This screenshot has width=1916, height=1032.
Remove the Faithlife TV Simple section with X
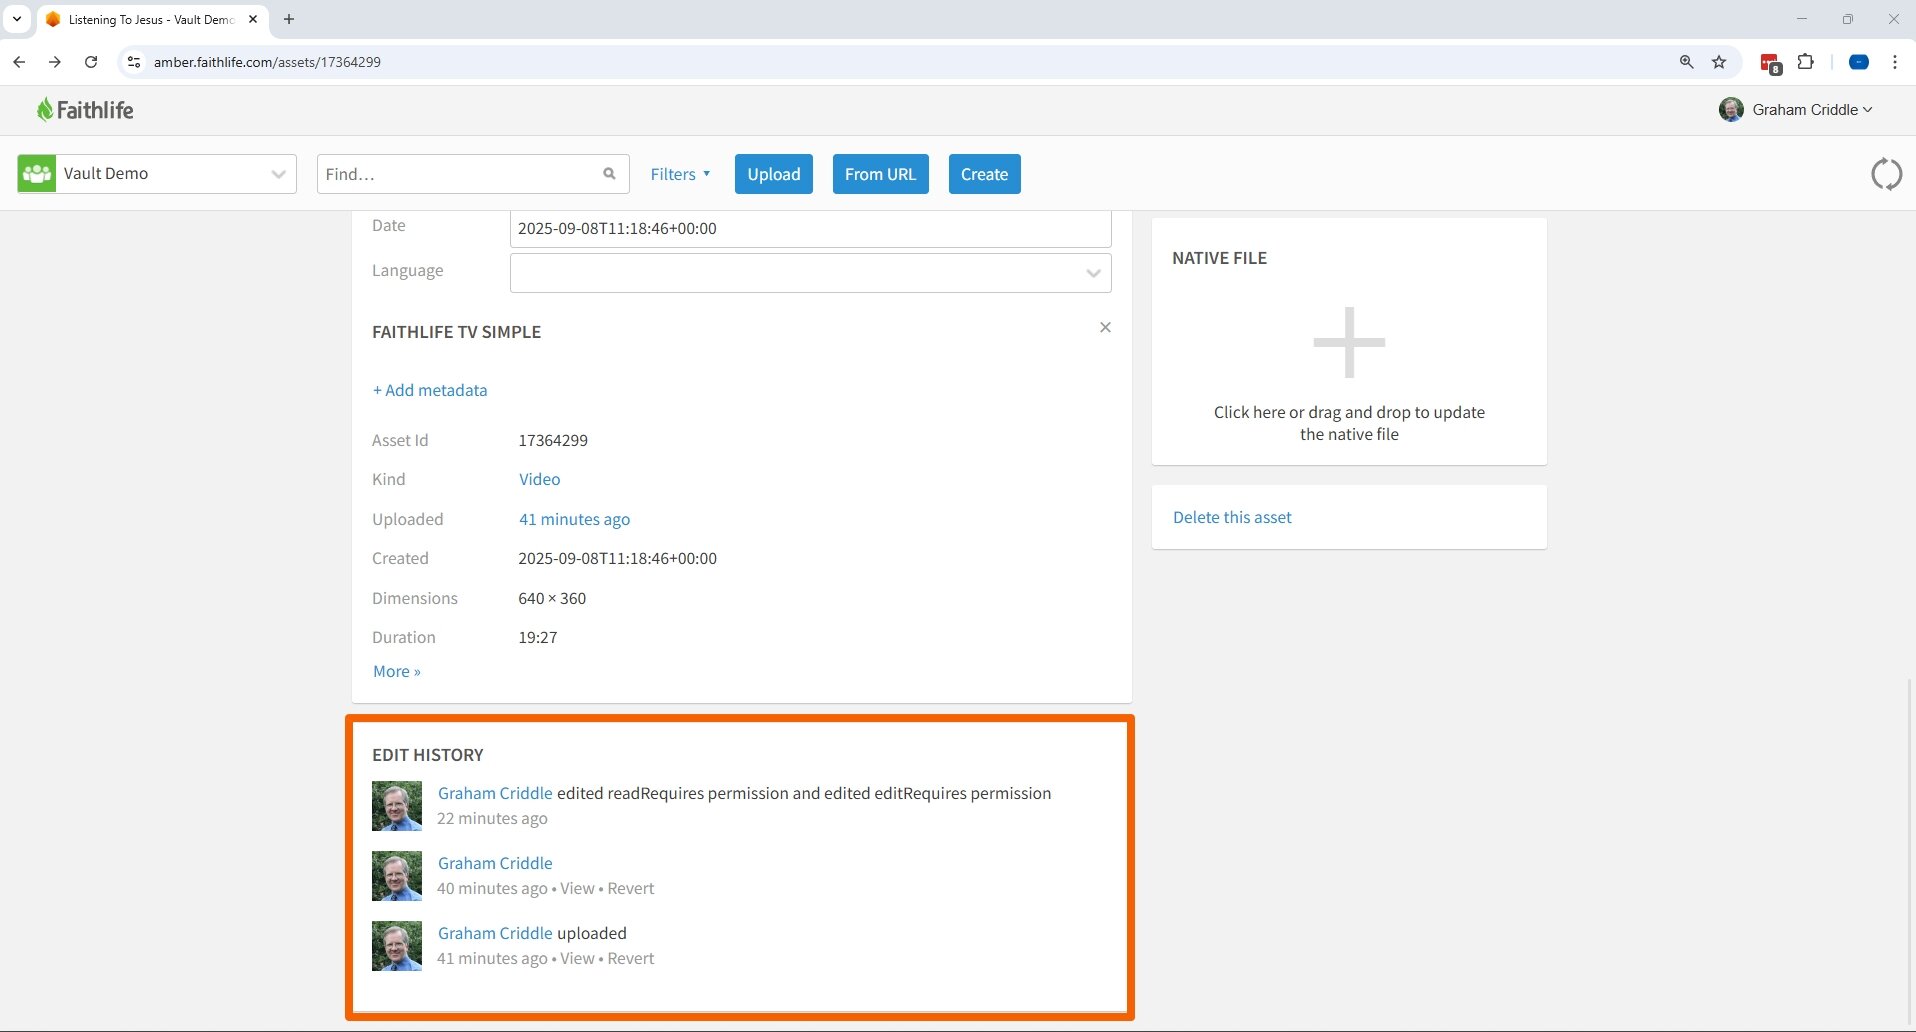(x=1105, y=327)
